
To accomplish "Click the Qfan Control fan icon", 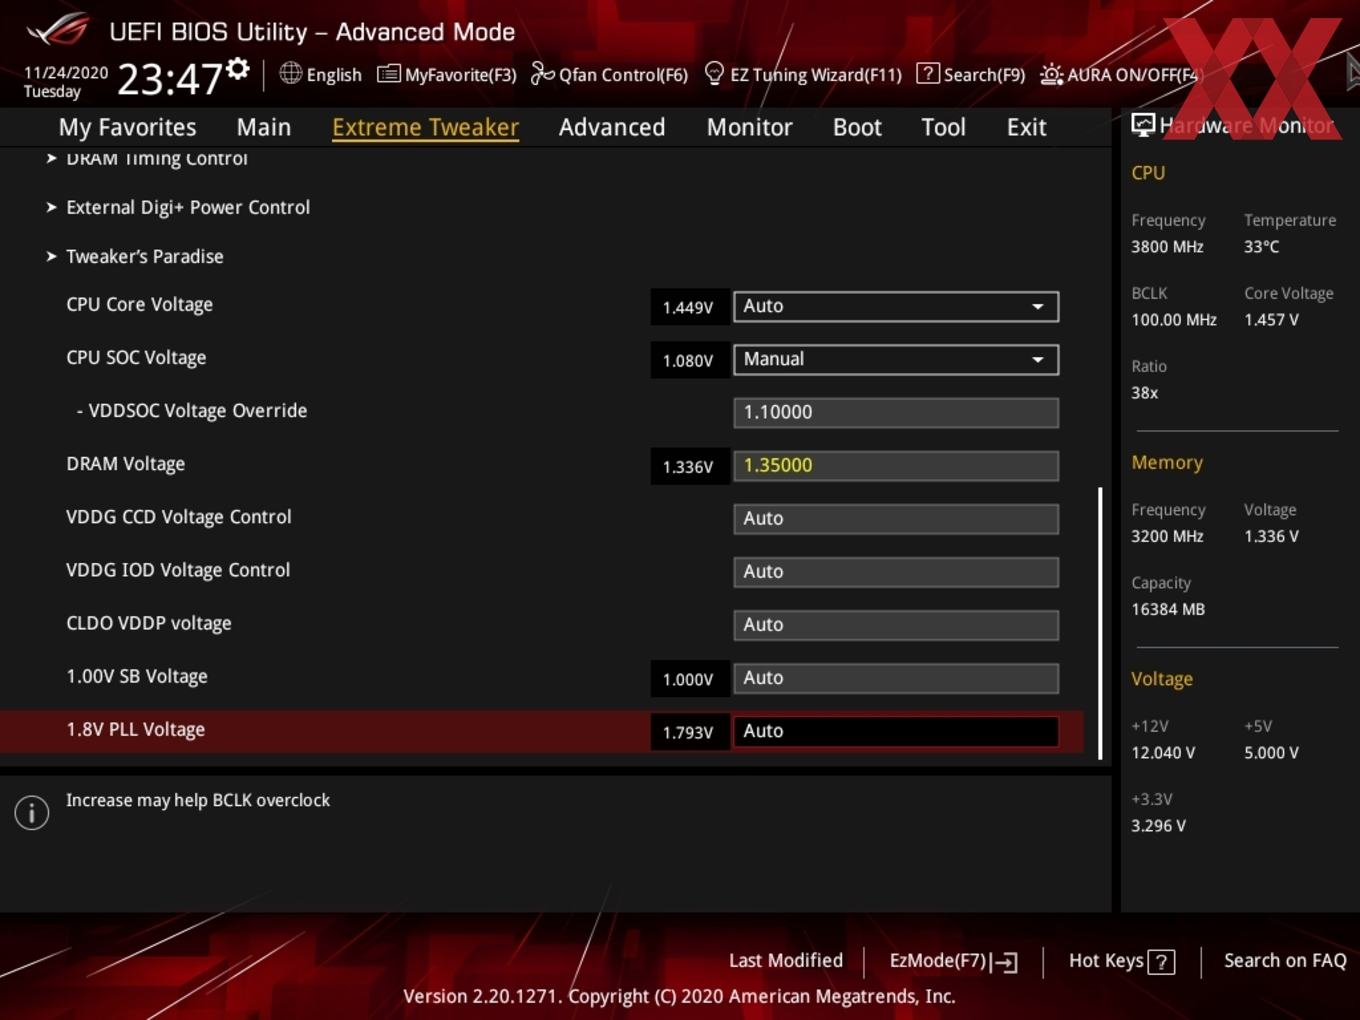I will point(542,74).
